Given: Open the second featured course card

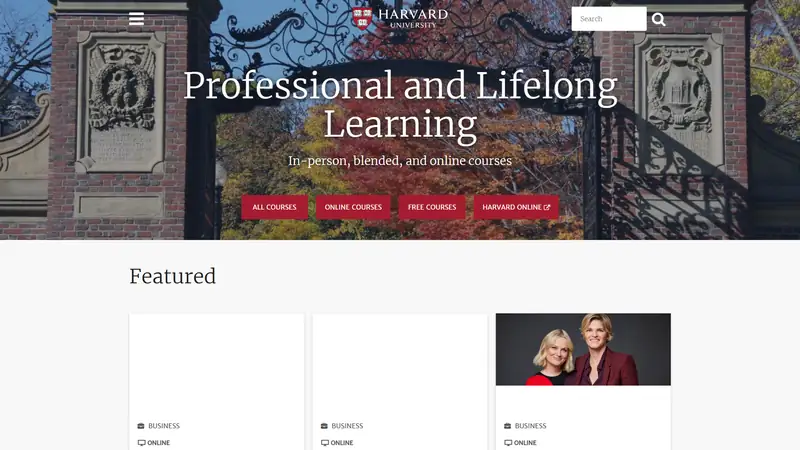Looking at the screenshot, I should 400,382.
